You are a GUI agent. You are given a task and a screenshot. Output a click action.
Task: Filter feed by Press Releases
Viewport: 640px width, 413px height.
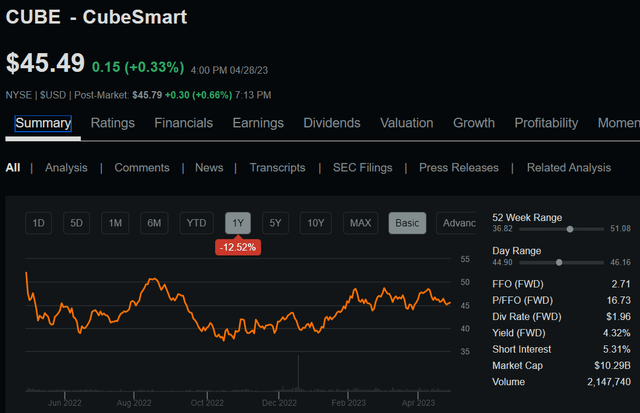(x=459, y=168)
